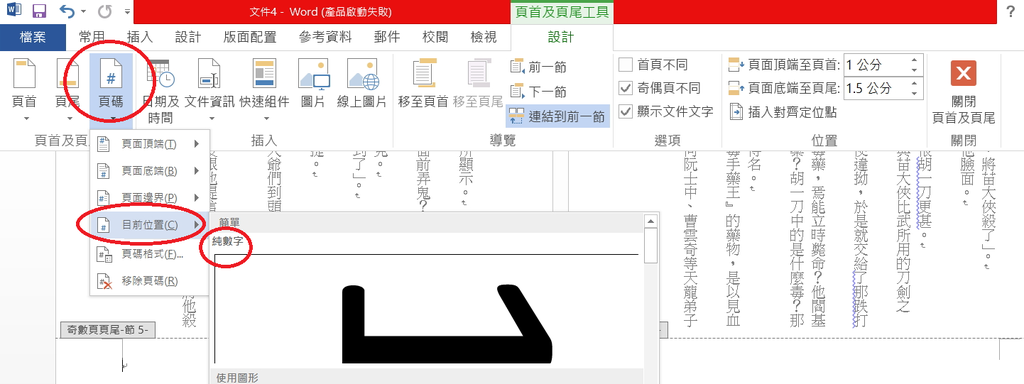Toggle 顯示文件文字 checkbox
This screenshot has height=384, width=1024.
click(626, 112)
